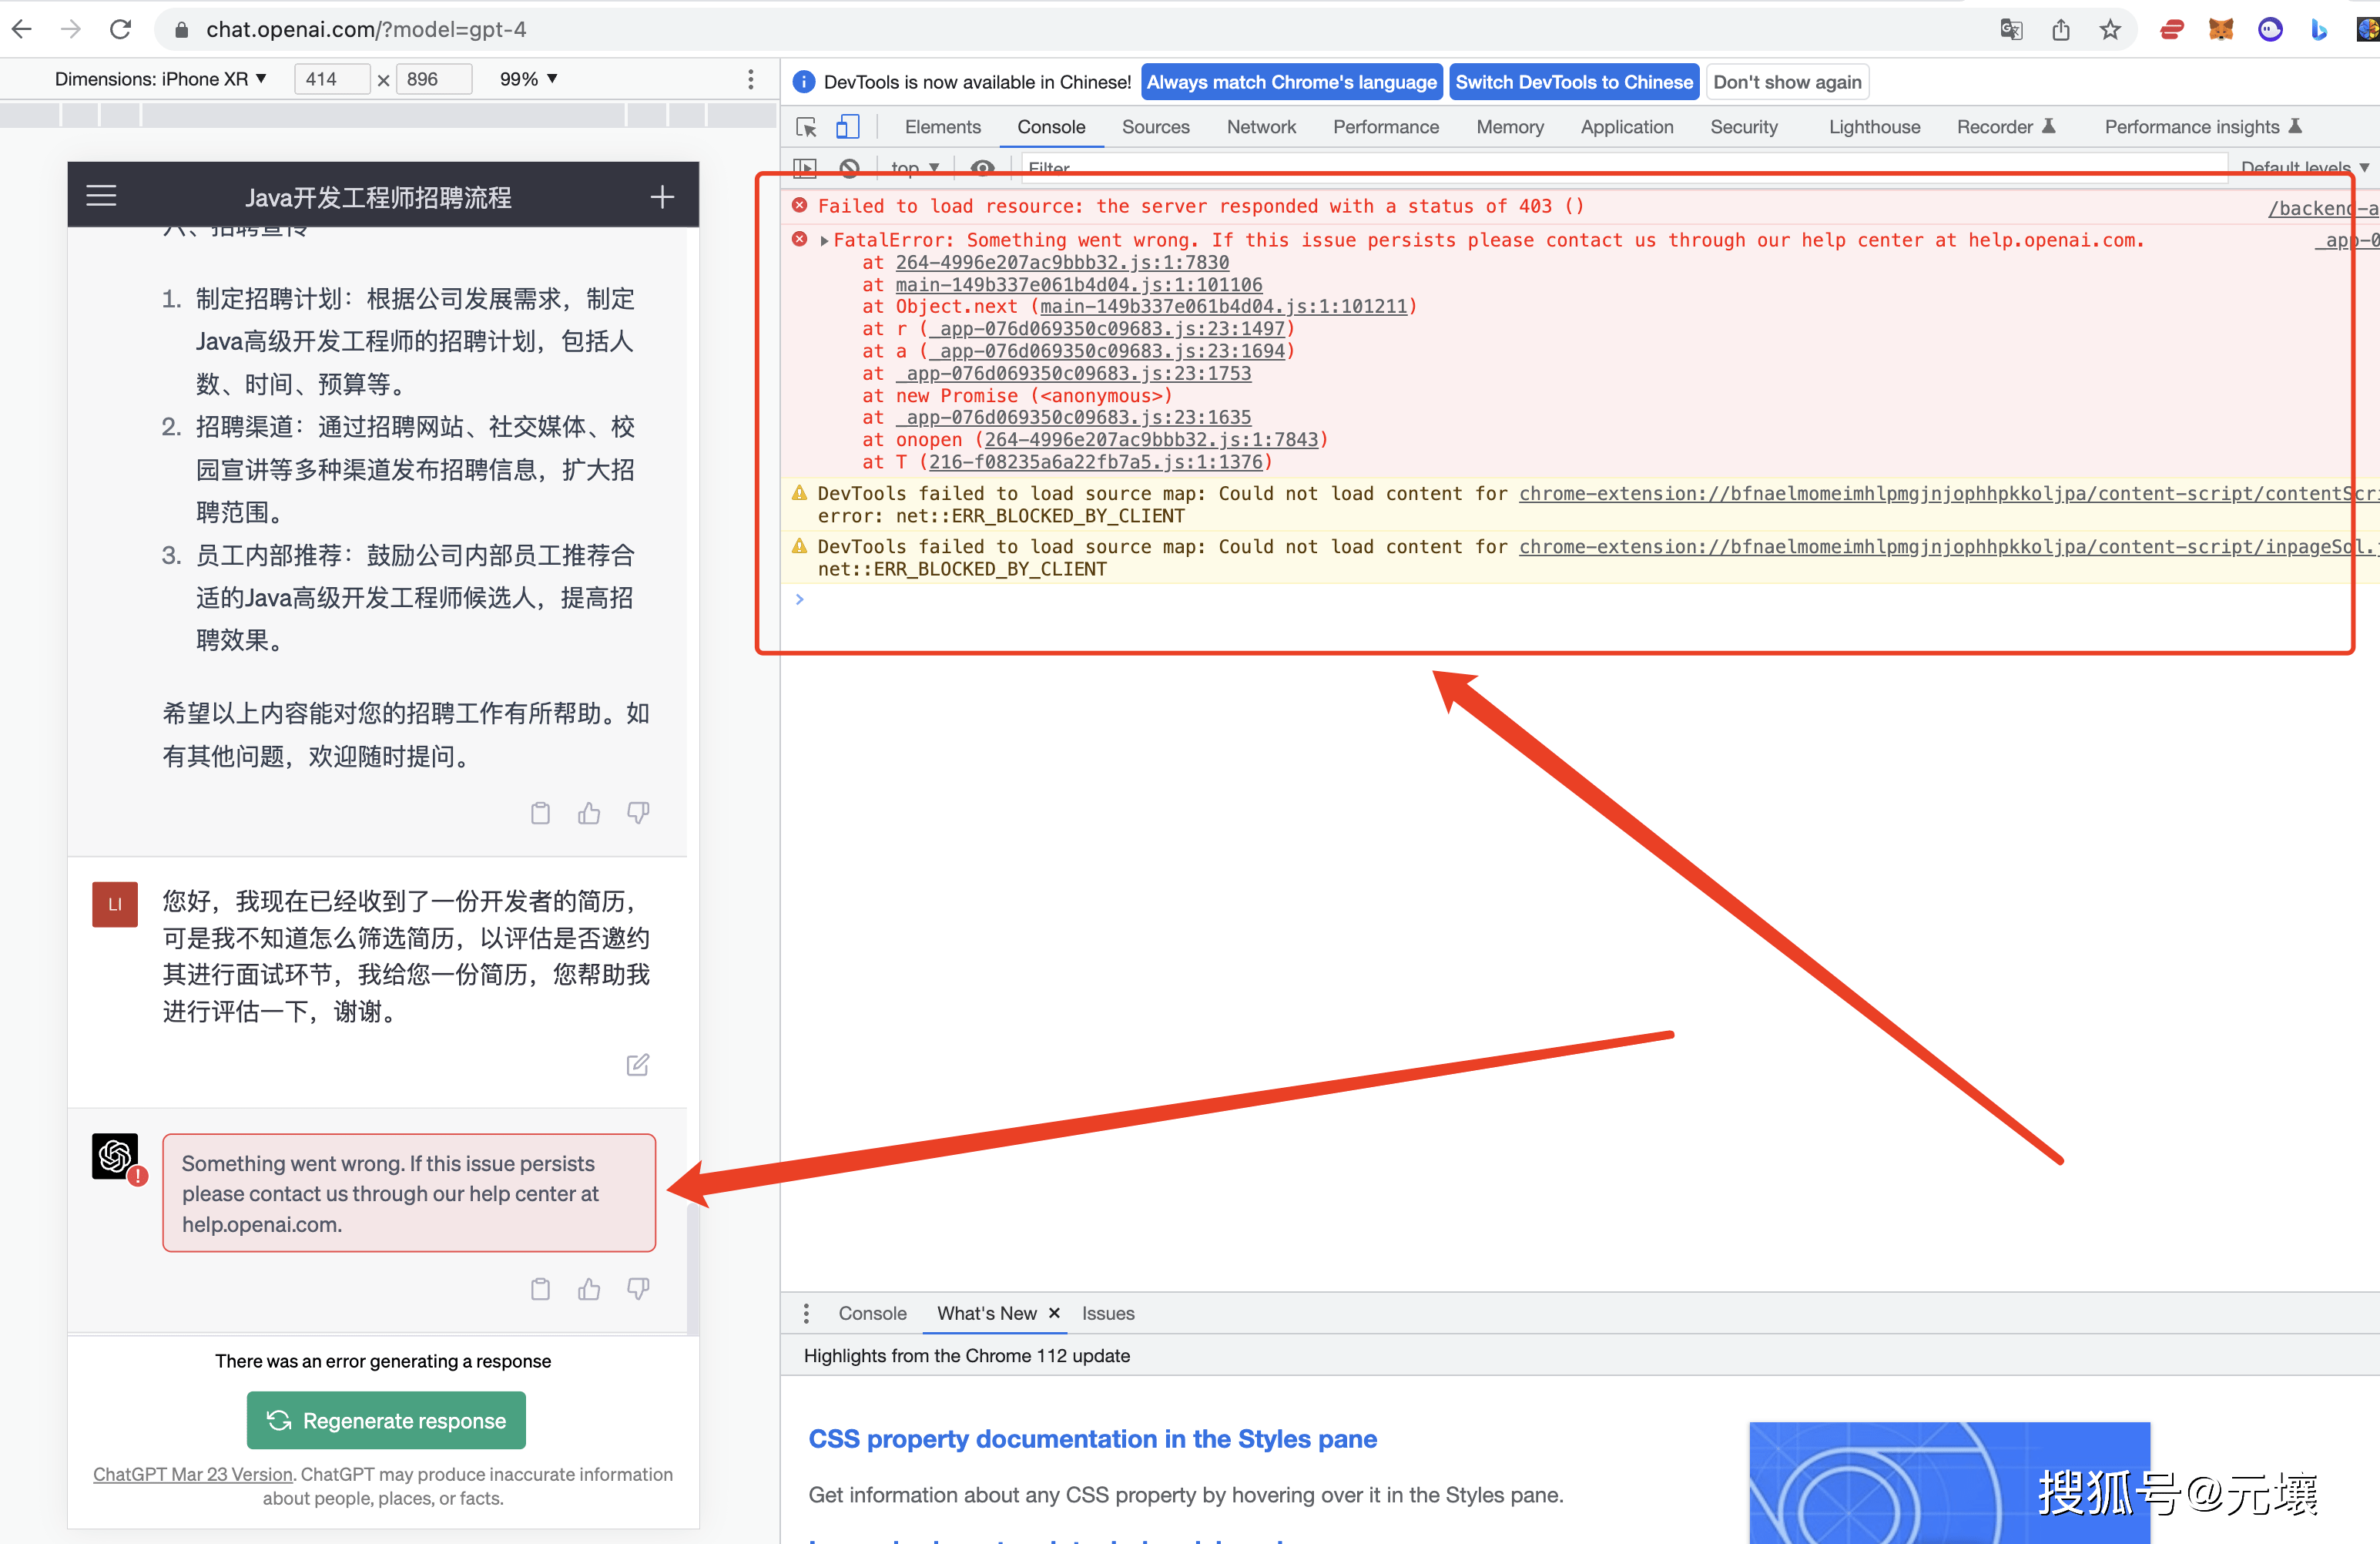Copy the assistant's error message via clipboard icon
The height and width of the screenshot is (1544, 2380).
(540, 1288)
